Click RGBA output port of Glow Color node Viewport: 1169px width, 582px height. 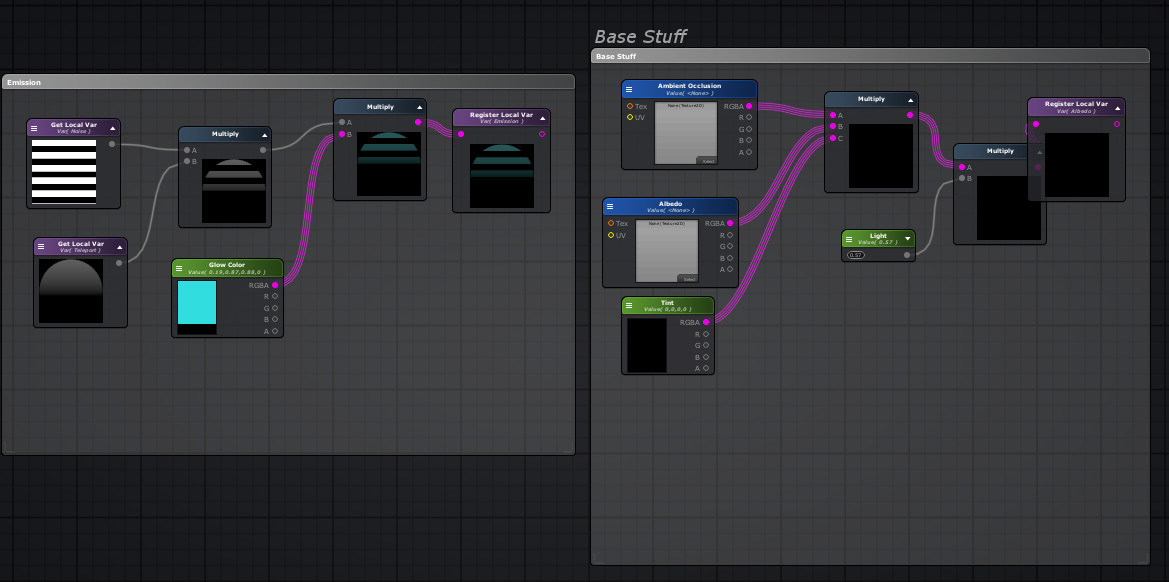(x=275, y=285)
